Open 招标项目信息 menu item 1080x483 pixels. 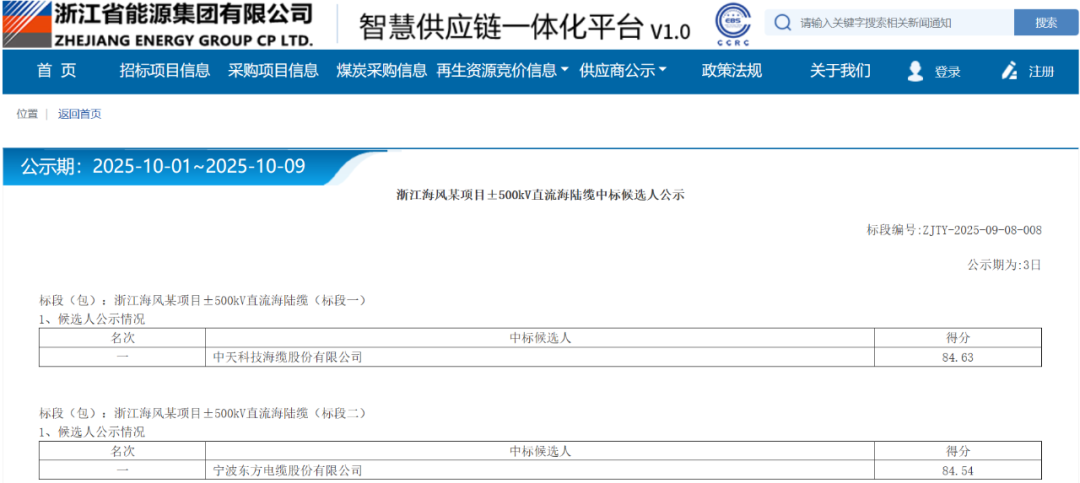[x=165, y=70]
